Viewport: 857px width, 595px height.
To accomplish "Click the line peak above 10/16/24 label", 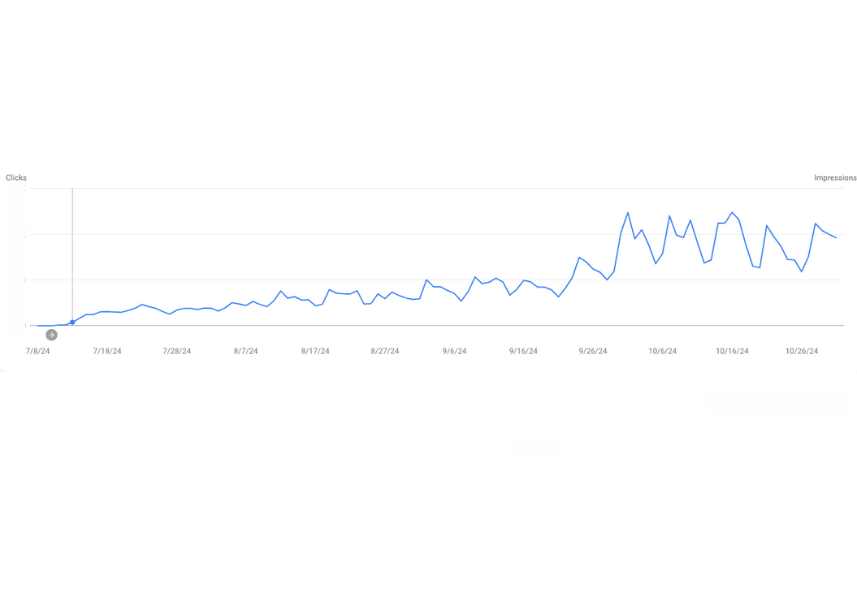I will (x=732, y=212).
